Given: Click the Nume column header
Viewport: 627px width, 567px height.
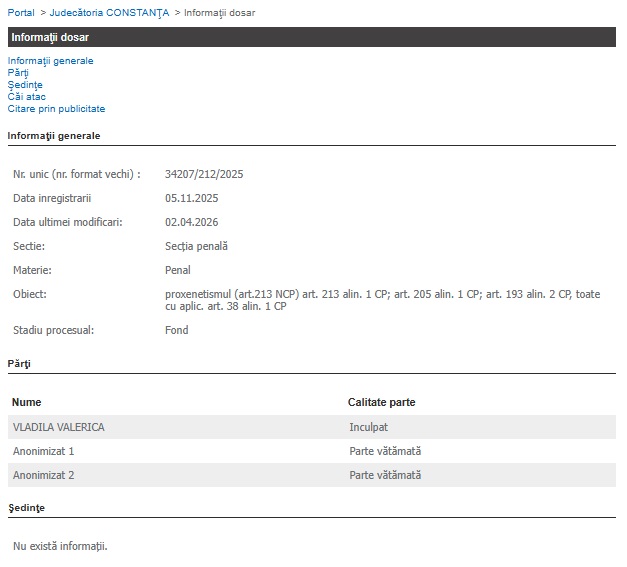Looking at the screenshot, I should point(26,403).
